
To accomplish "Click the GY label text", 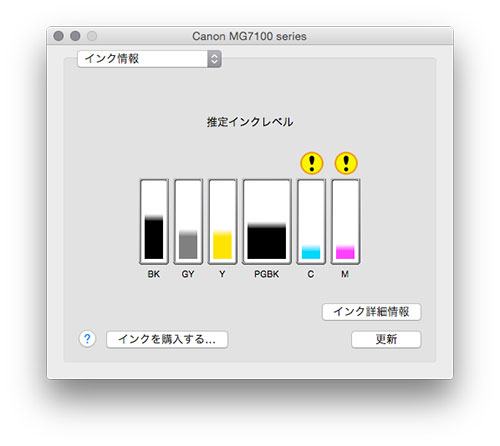I will coord(188,274).
